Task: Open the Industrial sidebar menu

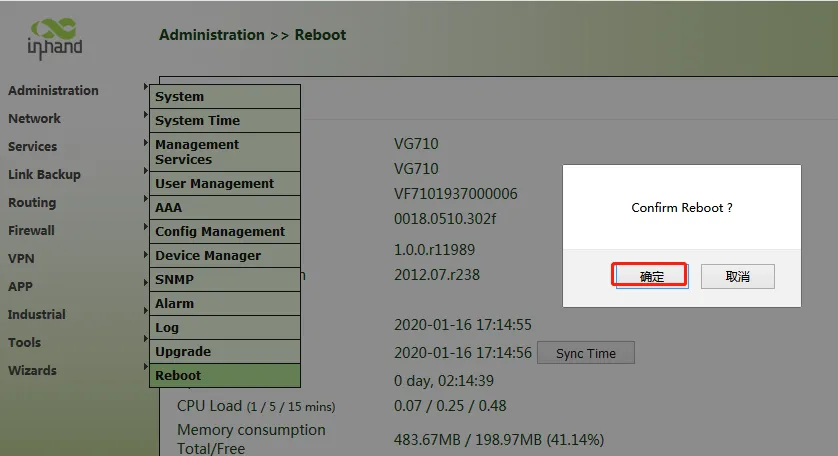Action: (x=36, y=314)
